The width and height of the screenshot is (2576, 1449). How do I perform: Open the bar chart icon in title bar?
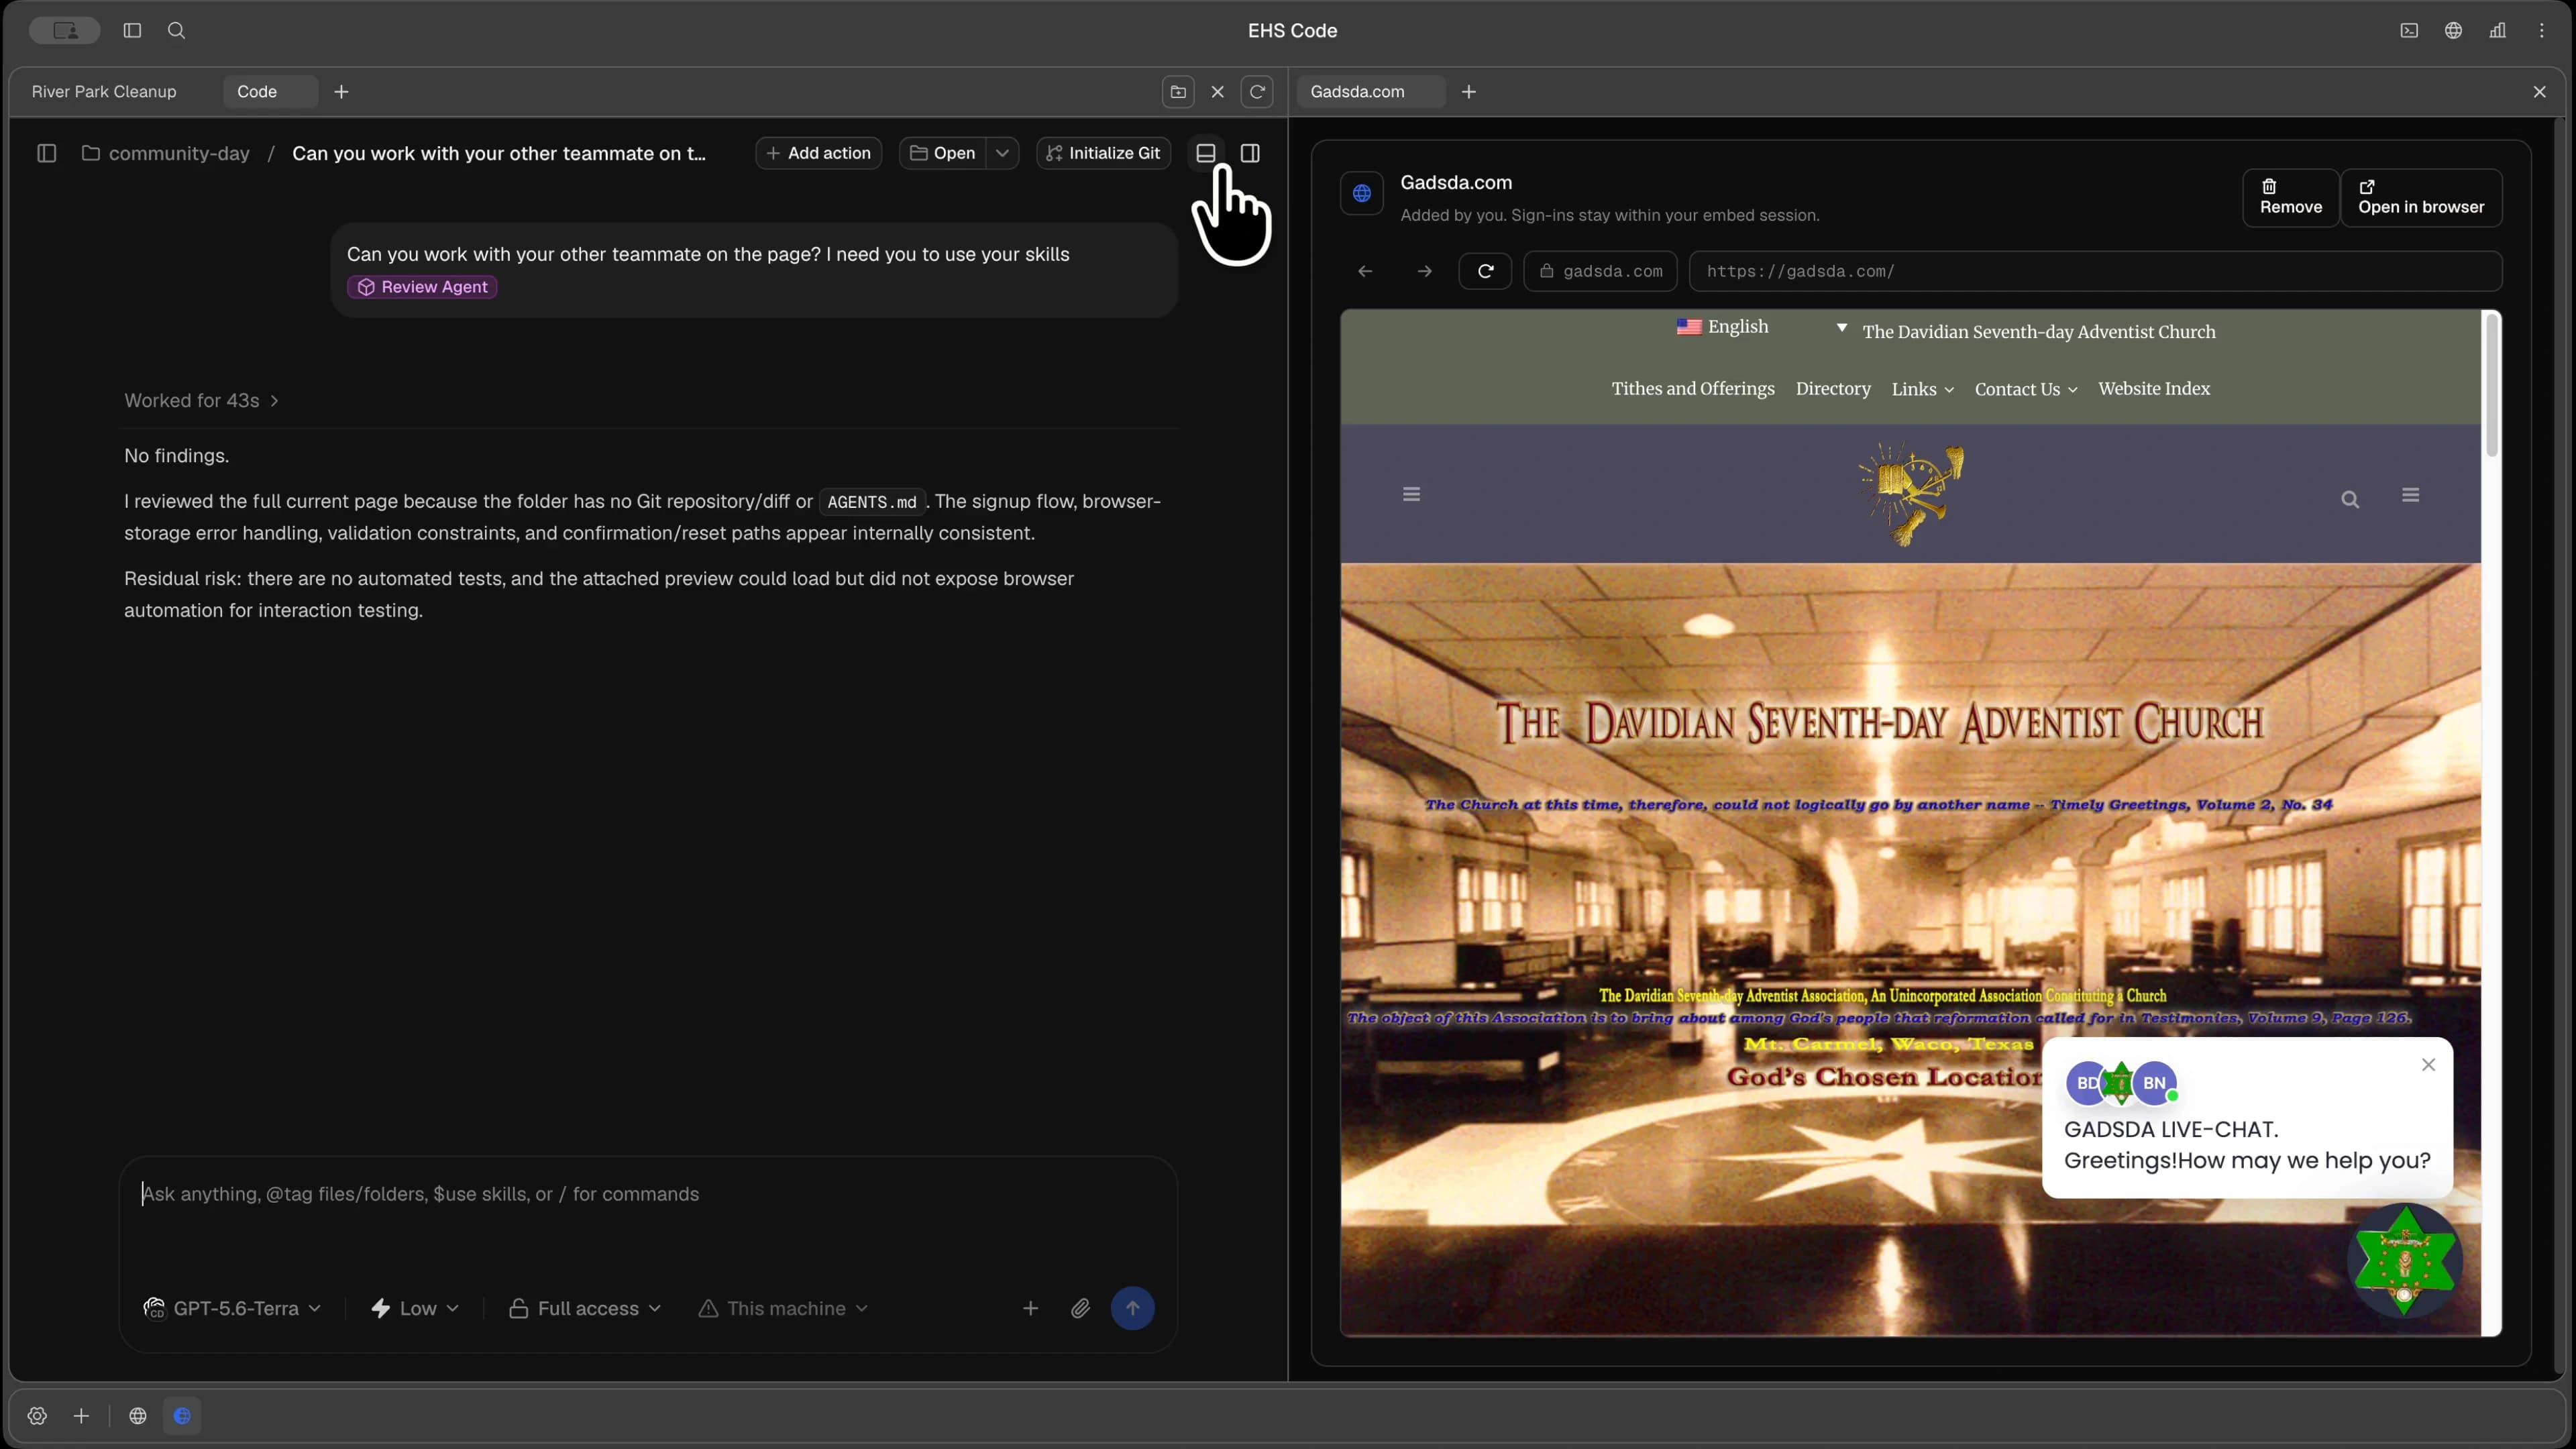click(2497, 30)
